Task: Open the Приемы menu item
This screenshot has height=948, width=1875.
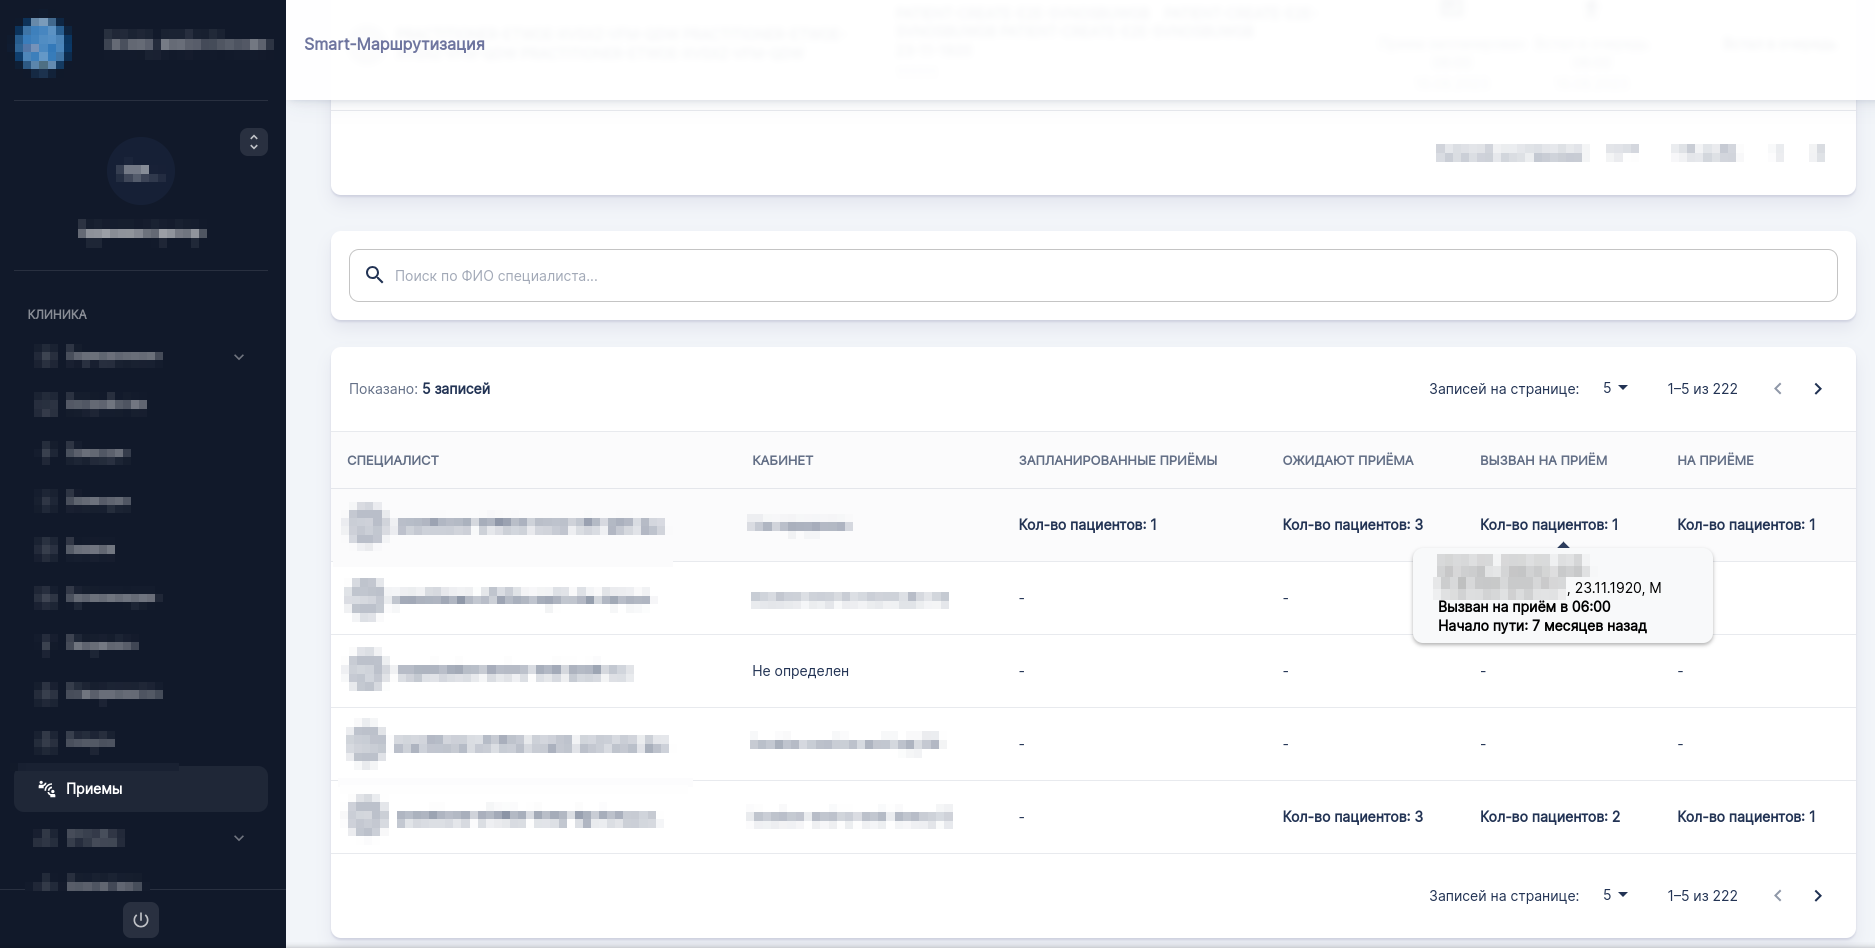Action: pos(94,789)
